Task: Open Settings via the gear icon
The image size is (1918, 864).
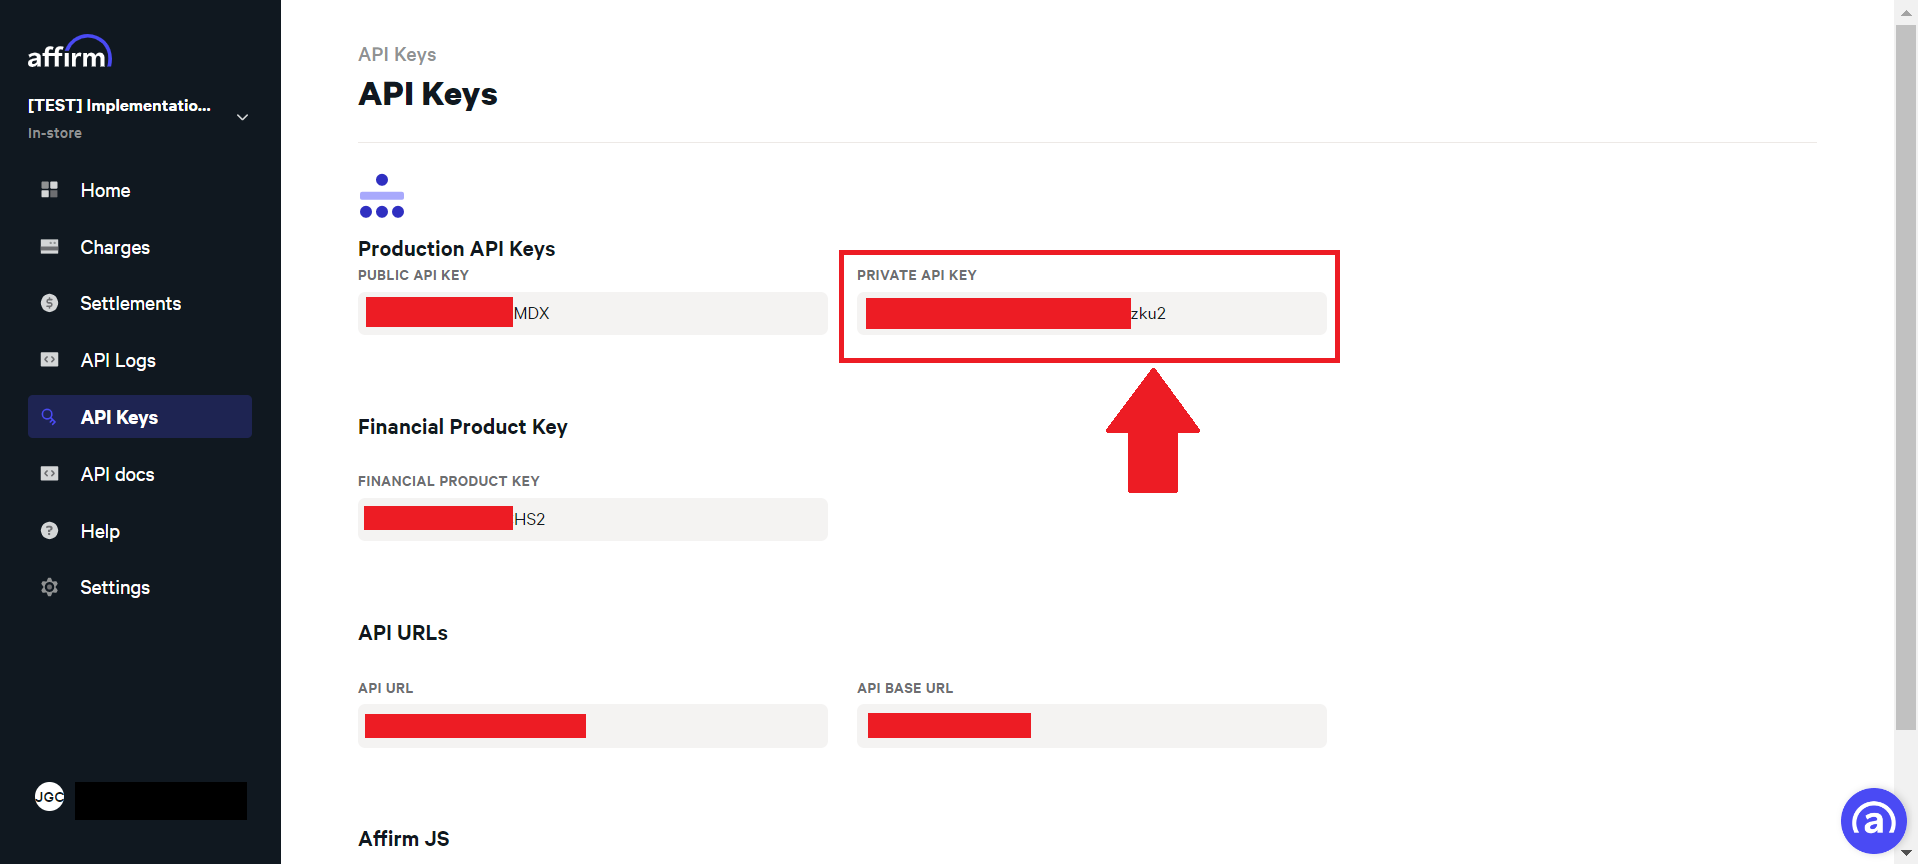Action: [48, 587]
